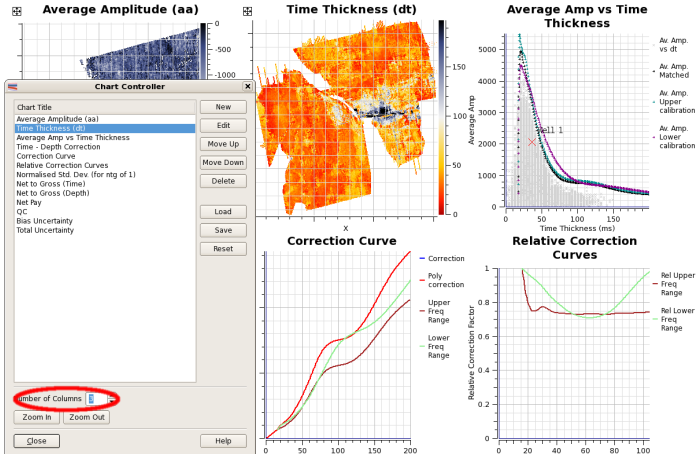
Task: Choose Relative Correction Curves from the list
Action: [62, 166]
